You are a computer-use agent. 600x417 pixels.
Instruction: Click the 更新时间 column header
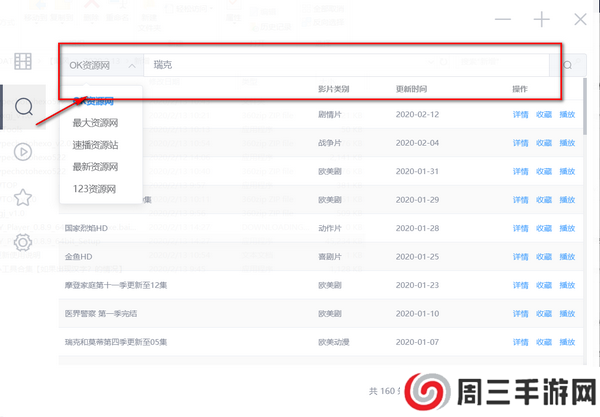click(x=411, y=89)
